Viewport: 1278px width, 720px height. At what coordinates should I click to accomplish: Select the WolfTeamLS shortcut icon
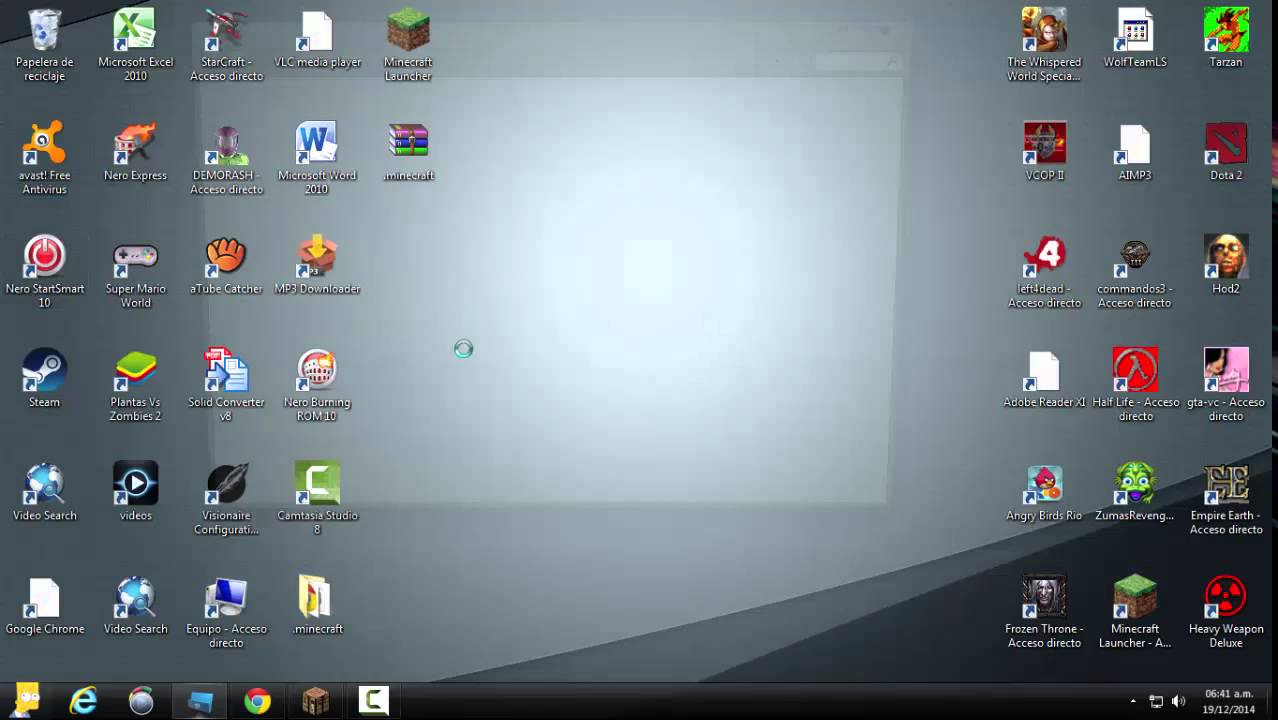(1135, 30)
